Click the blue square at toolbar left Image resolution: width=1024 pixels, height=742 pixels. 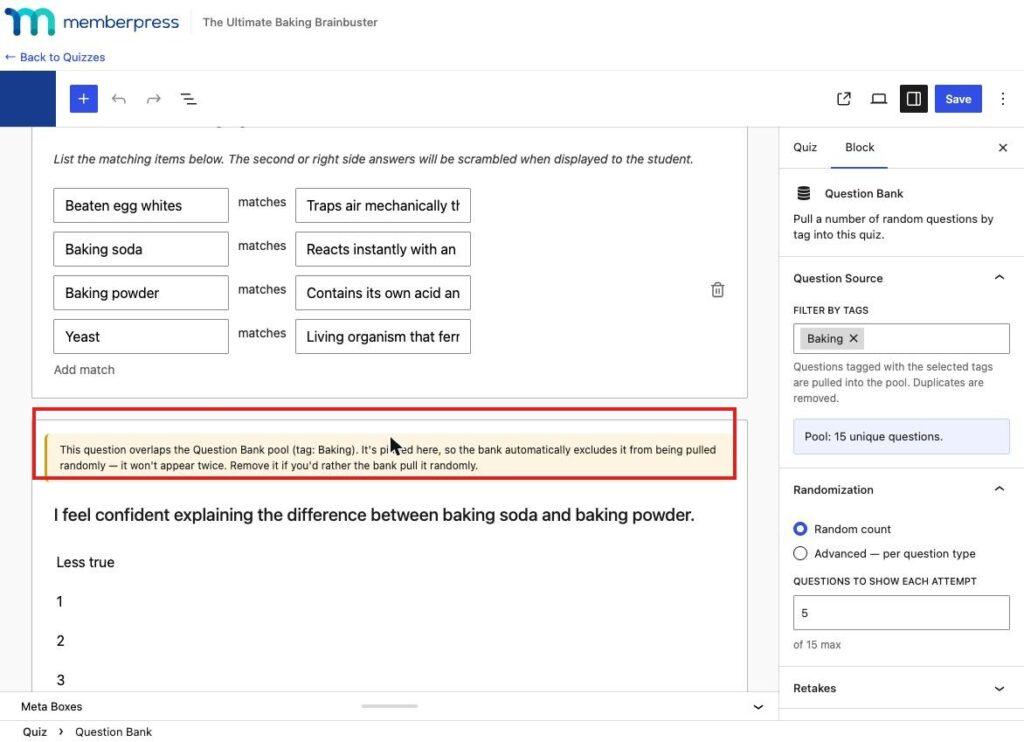28,99
